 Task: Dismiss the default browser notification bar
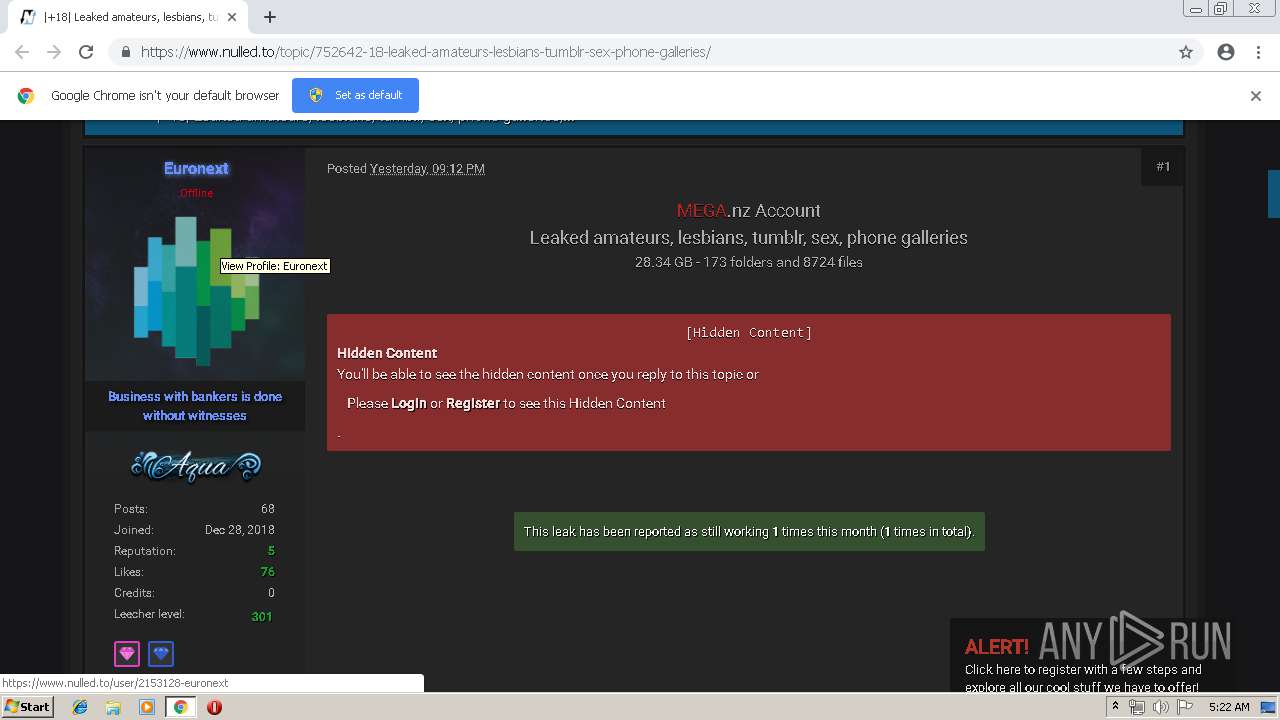[1255, 96]
